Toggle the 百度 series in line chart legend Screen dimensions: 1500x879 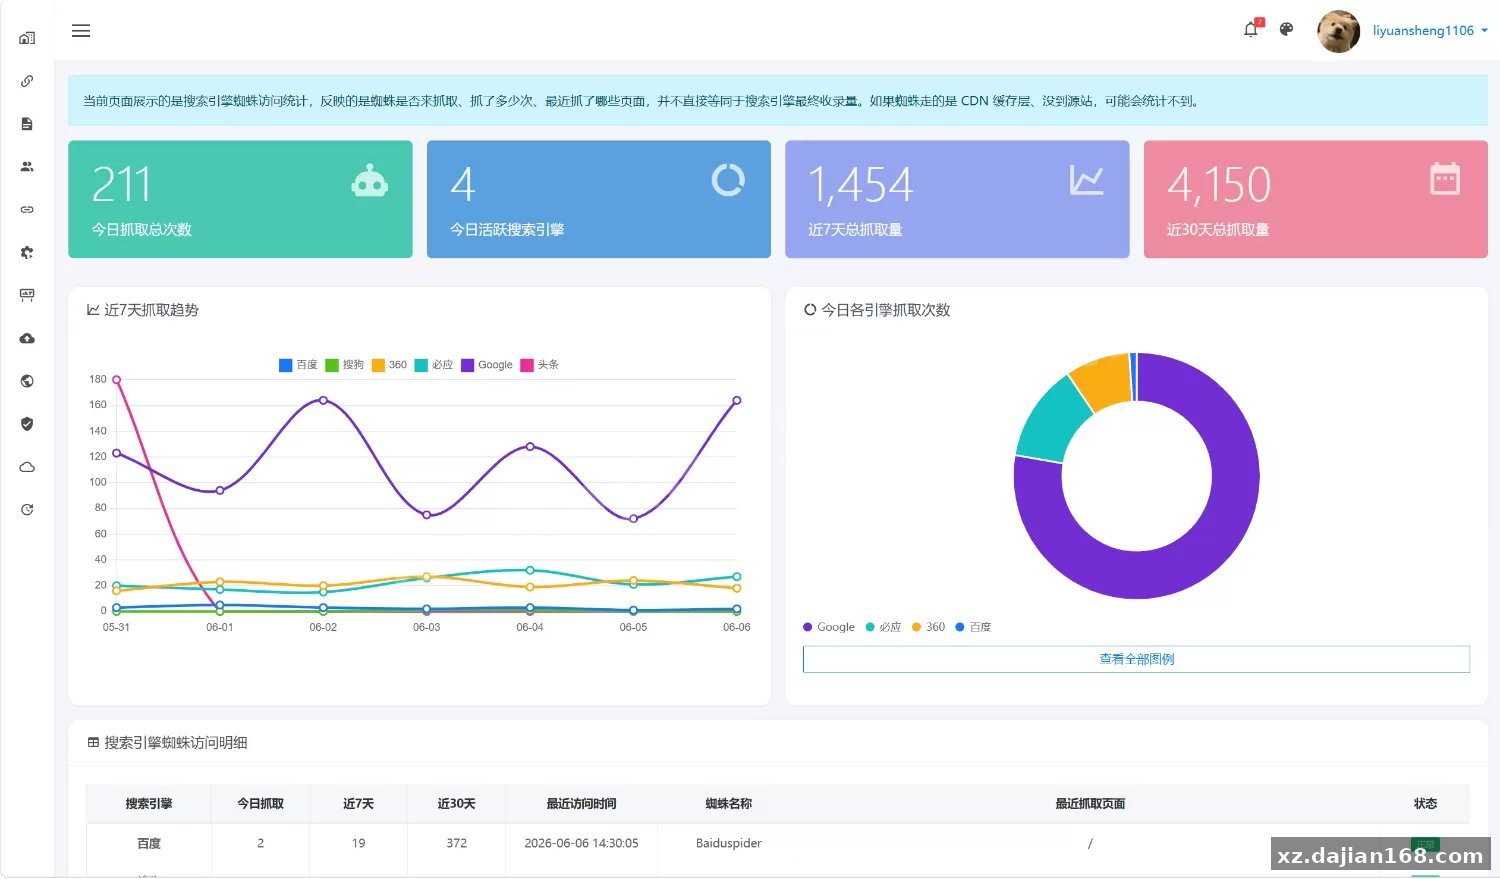(x=298, y=365)
